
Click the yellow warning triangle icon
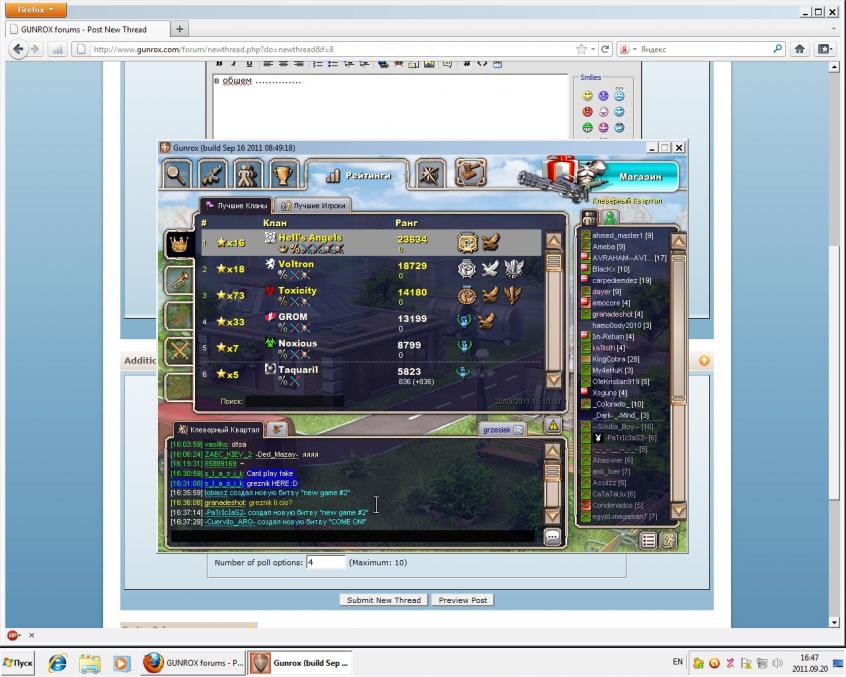coord(552,426)
